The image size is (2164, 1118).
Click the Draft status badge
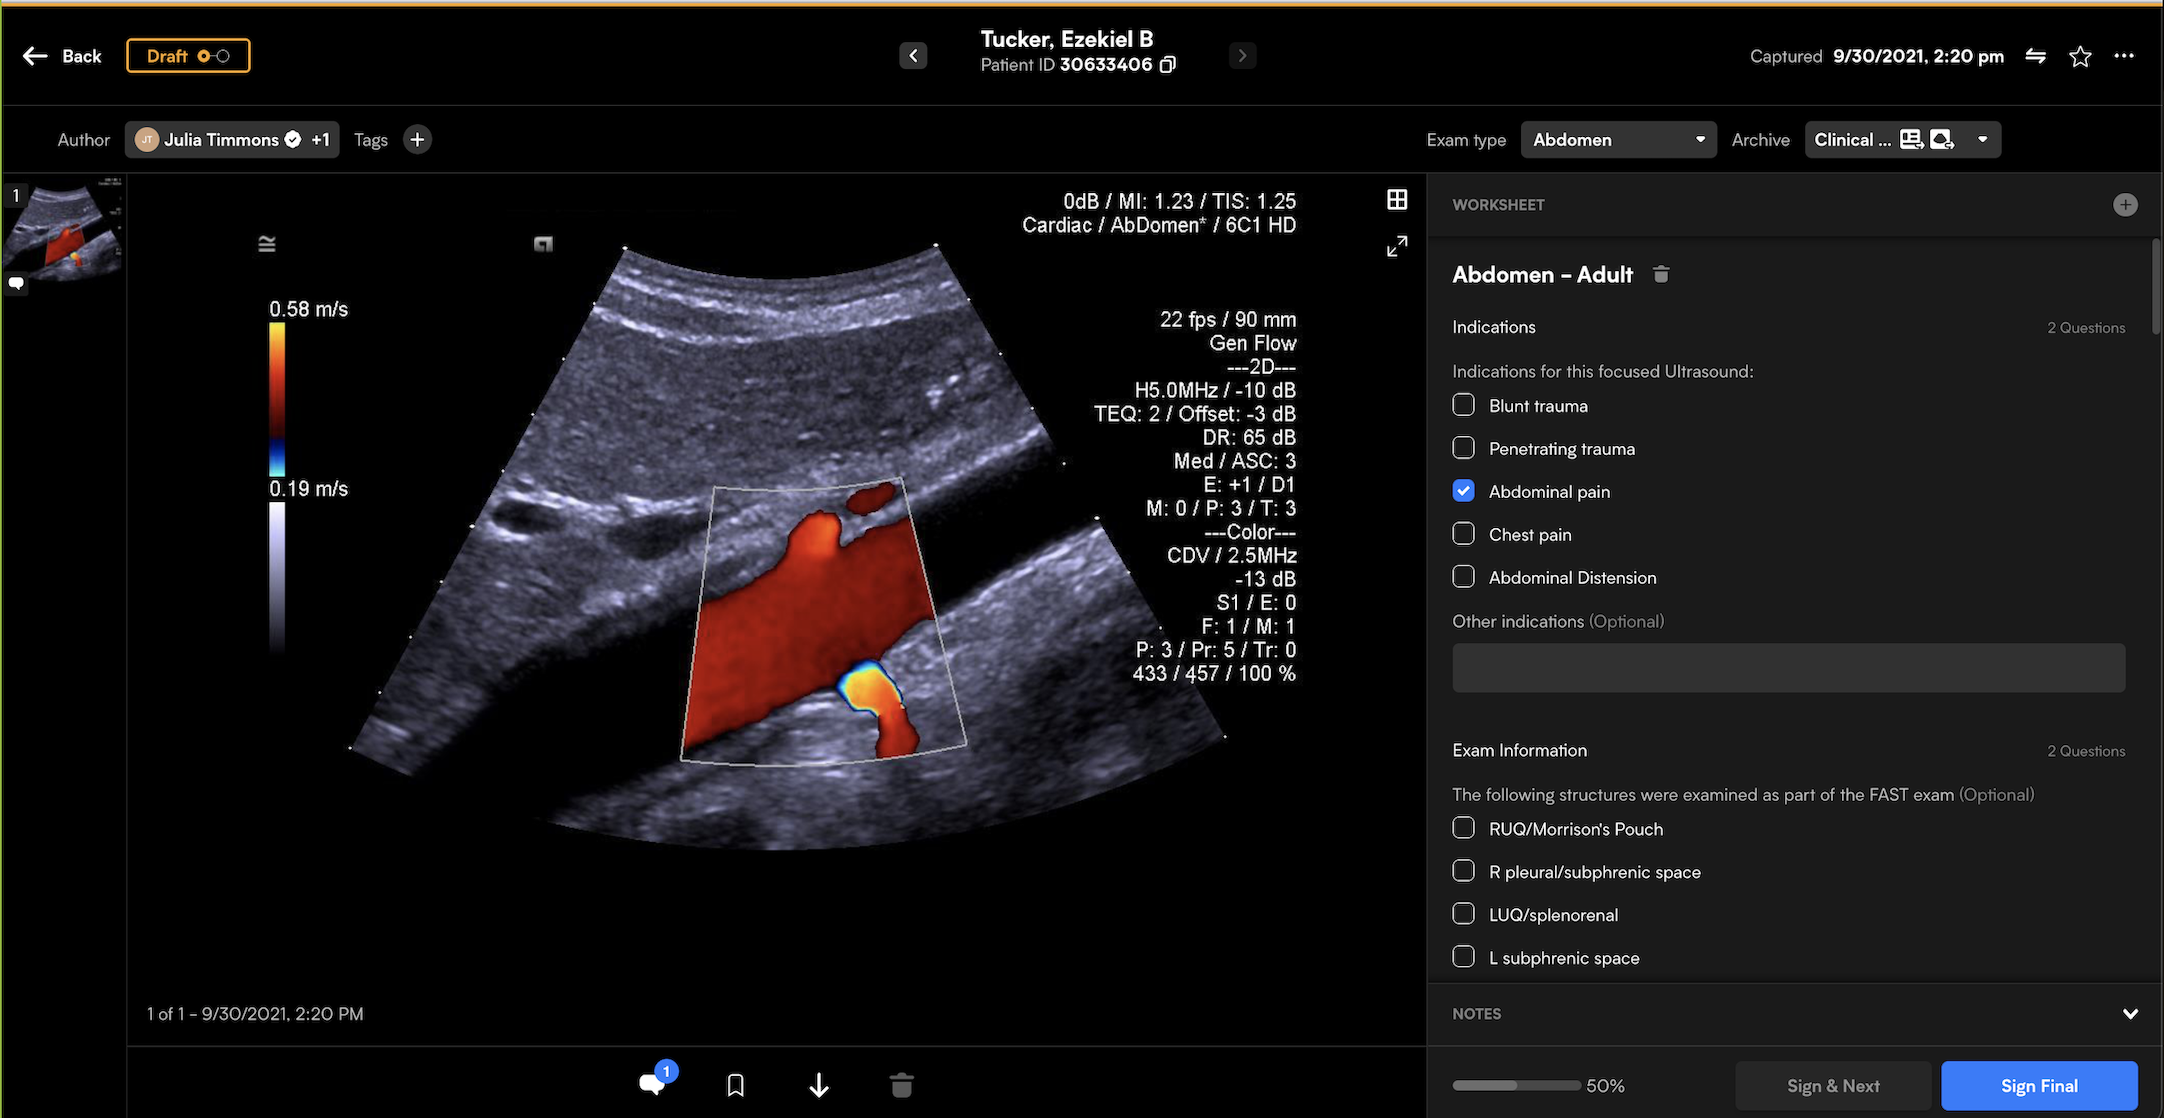coord(188,56)
